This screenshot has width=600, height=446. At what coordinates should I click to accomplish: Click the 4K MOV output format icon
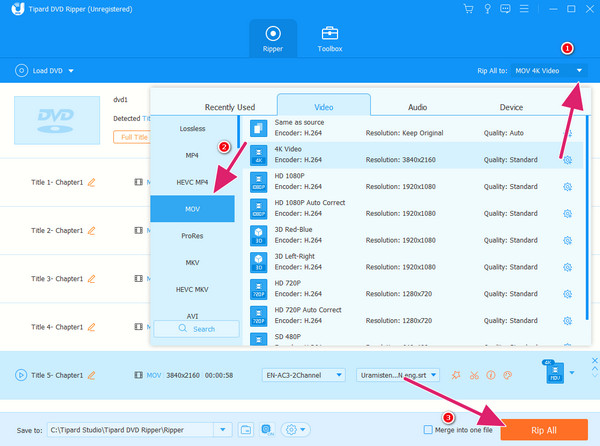pyautogui.click(x=553, y=372)
